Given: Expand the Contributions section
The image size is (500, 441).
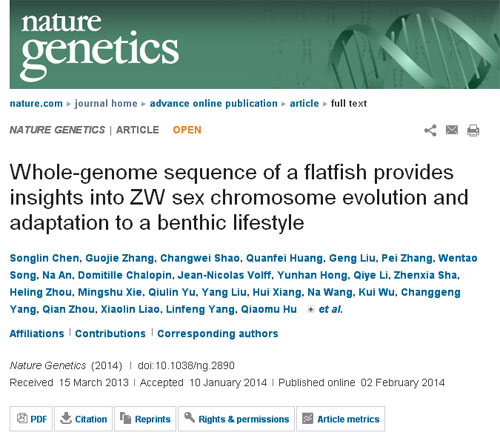Looking at the screenshot, I should tap(110, 334).
